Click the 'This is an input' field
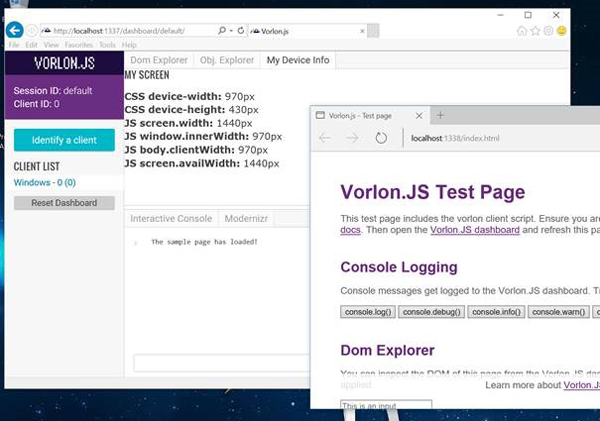 pos(386,404)
